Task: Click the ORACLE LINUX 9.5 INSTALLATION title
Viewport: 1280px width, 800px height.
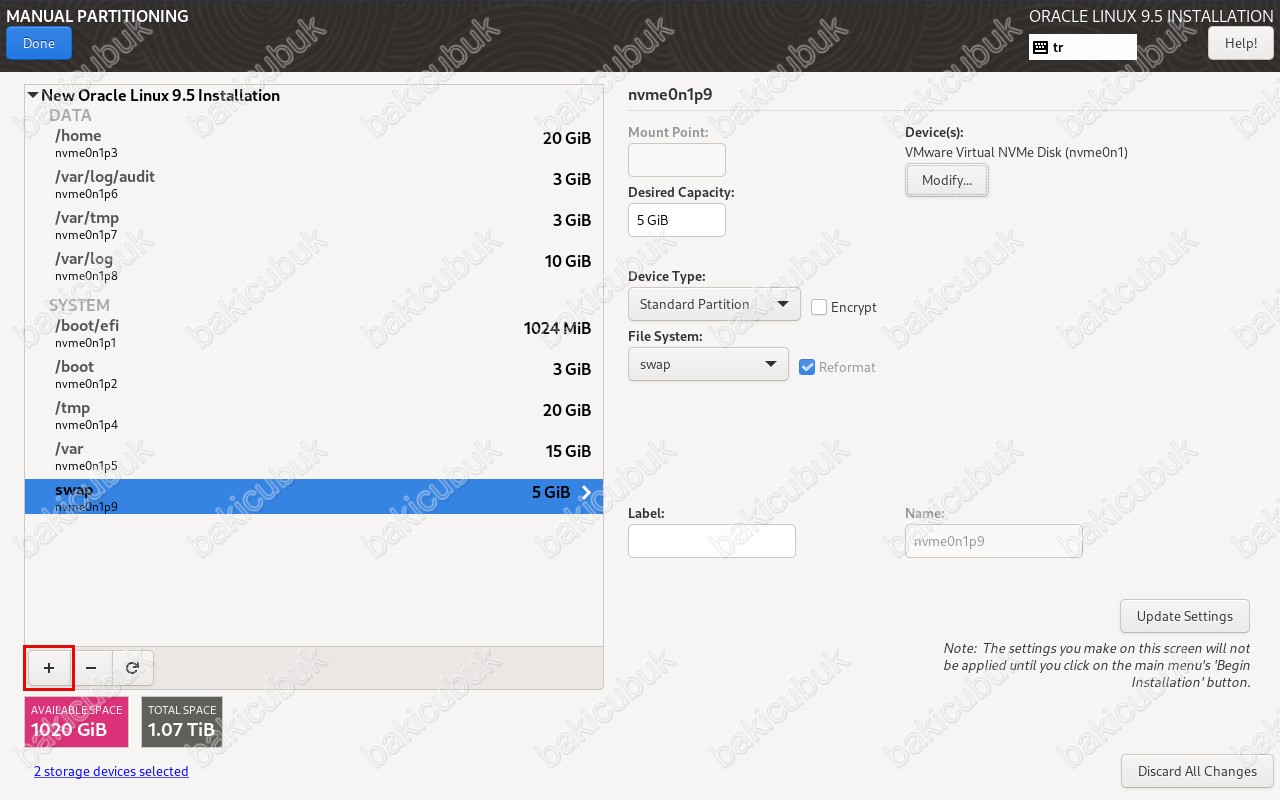Action: (x=1151, y=16)
